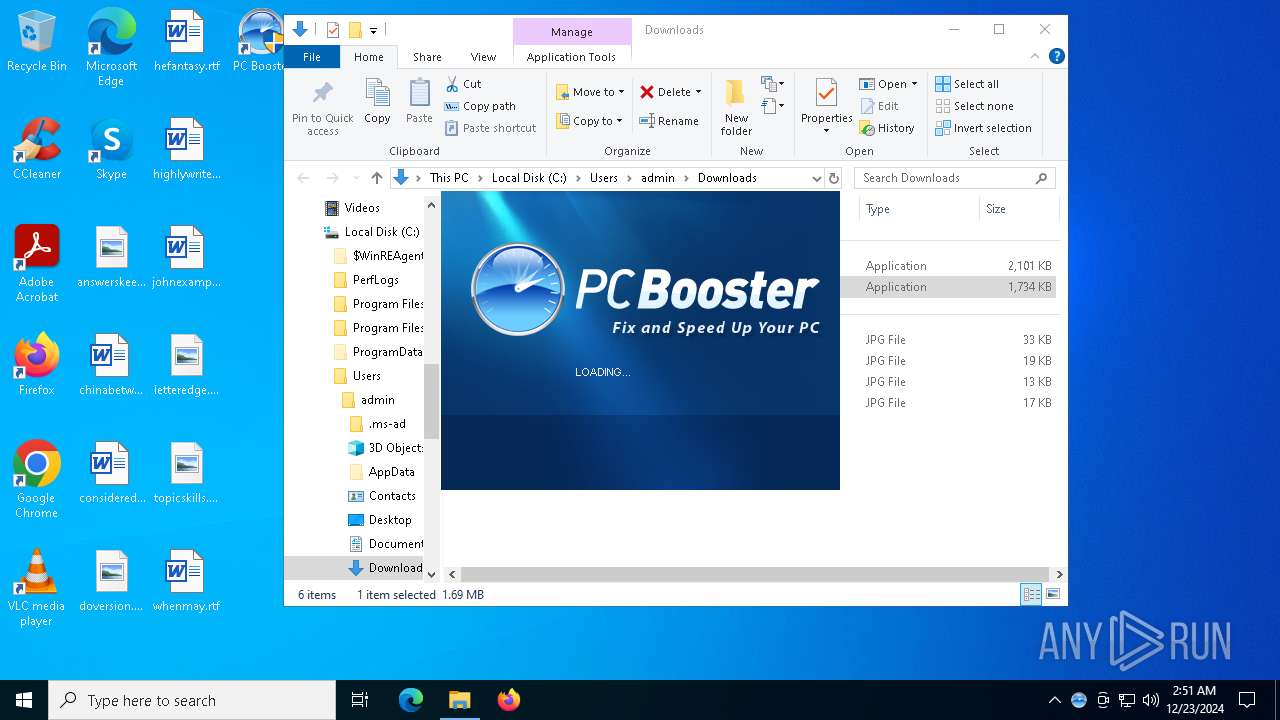Click the Edit command in Open group

tap(879, 106)
